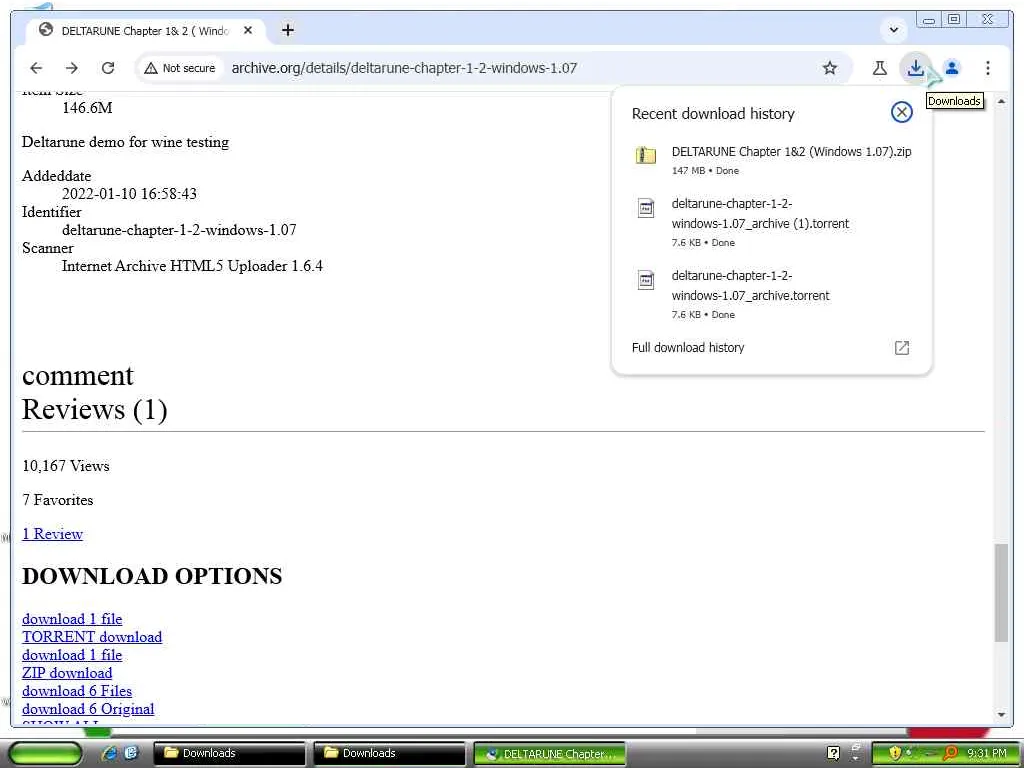Open the Chrome profile icon

pos(952,68)
